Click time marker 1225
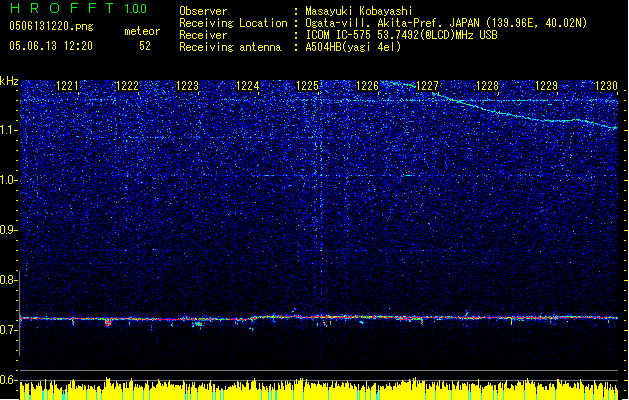629x400 pixels. click(x=307, y=86)
